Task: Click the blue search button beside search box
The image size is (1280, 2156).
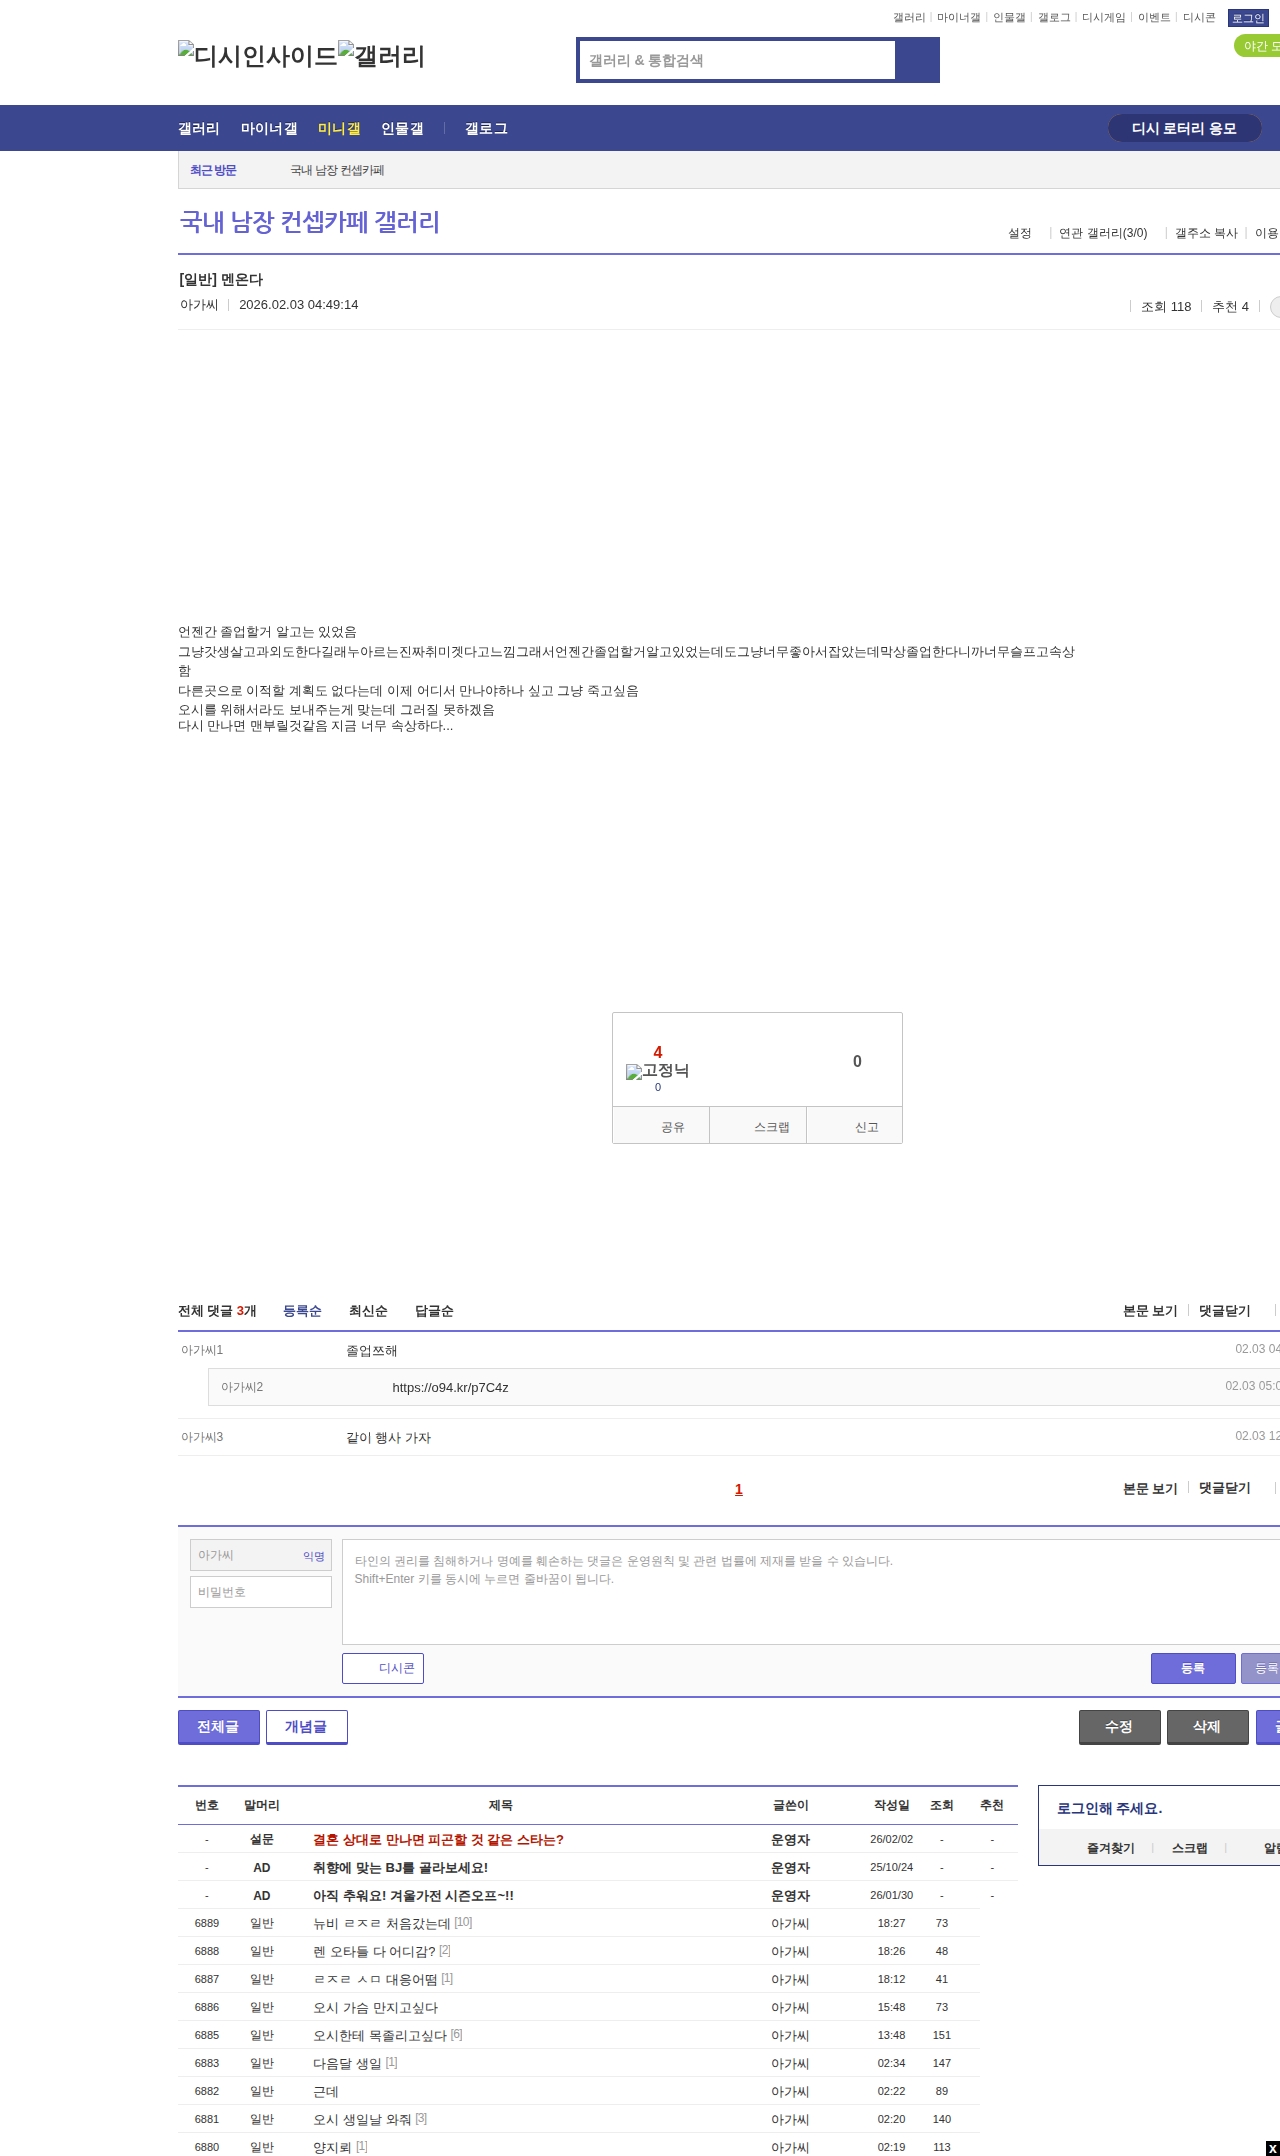Action: (x=917, y=60)
